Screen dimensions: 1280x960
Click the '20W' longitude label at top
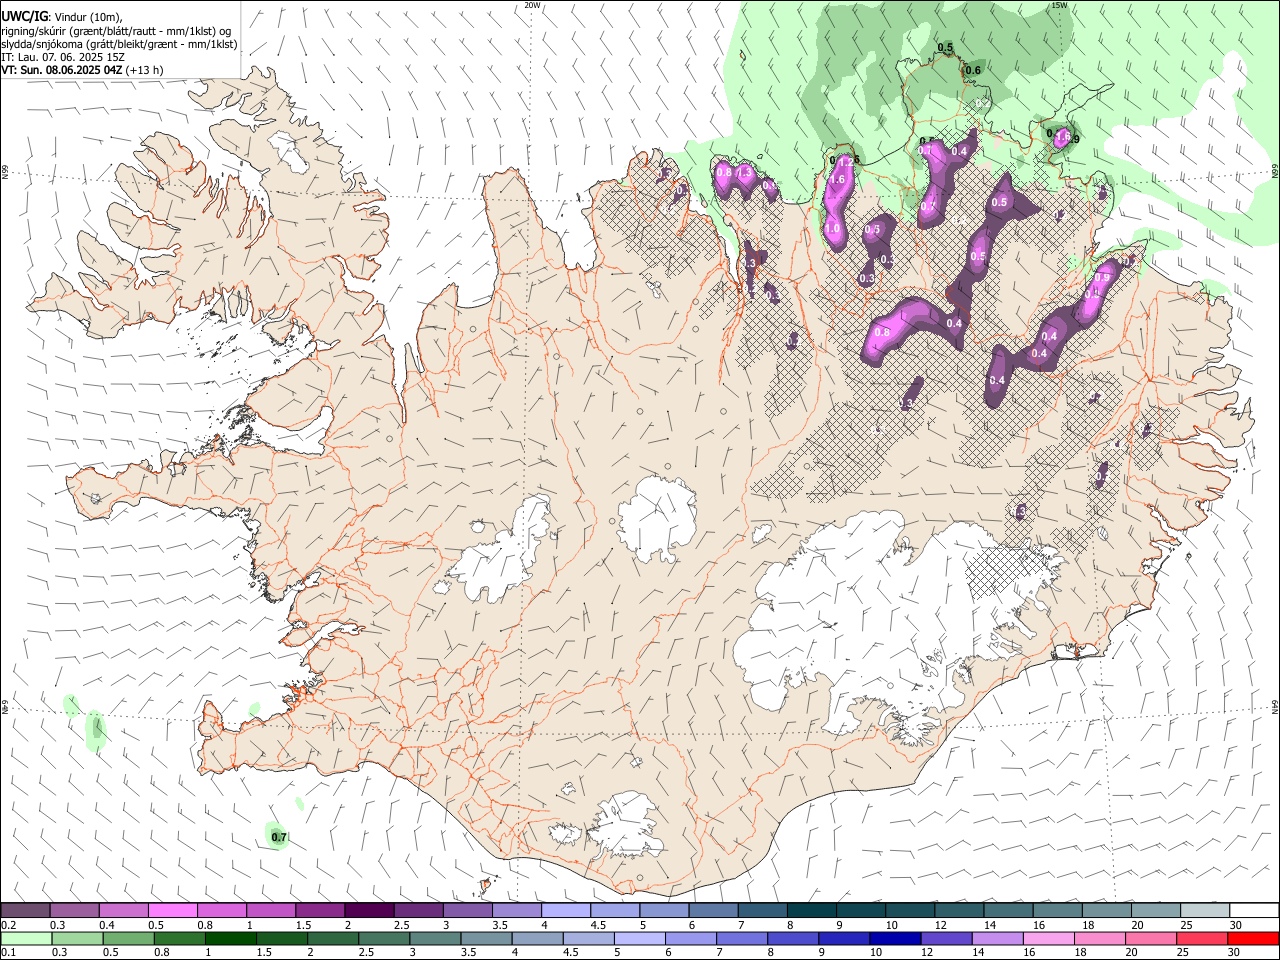(x=532, y=5)
